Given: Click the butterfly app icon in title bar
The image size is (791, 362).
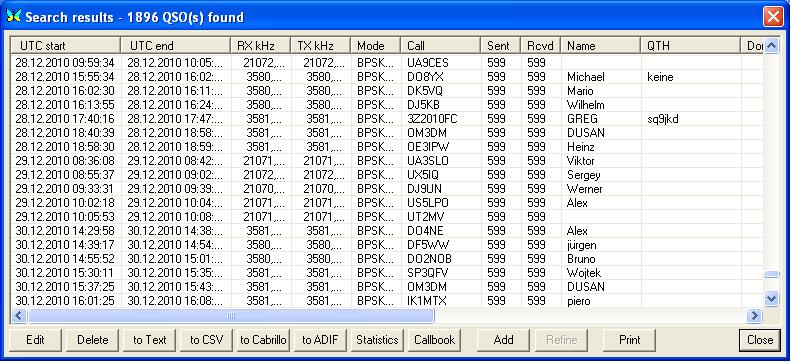Looking at the screenshot, I should 14,16.
